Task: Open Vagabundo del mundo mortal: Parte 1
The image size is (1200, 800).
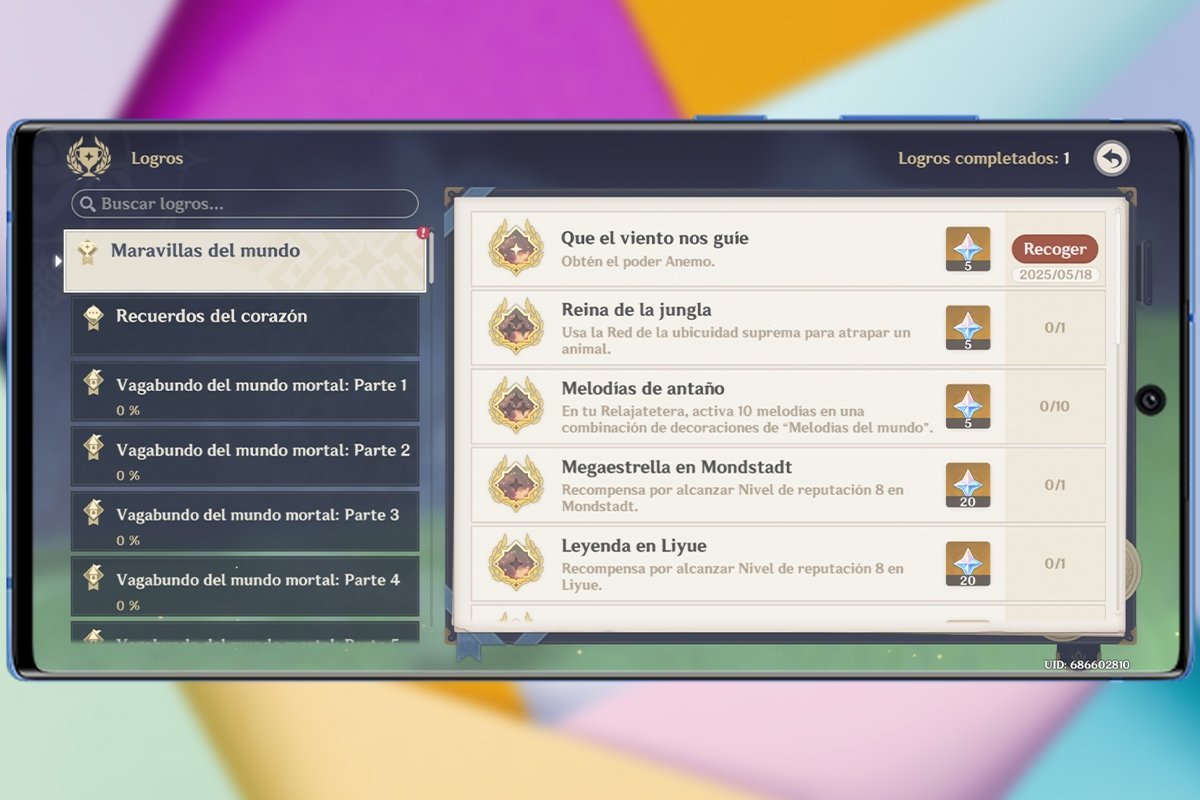Action: [245, 391]
